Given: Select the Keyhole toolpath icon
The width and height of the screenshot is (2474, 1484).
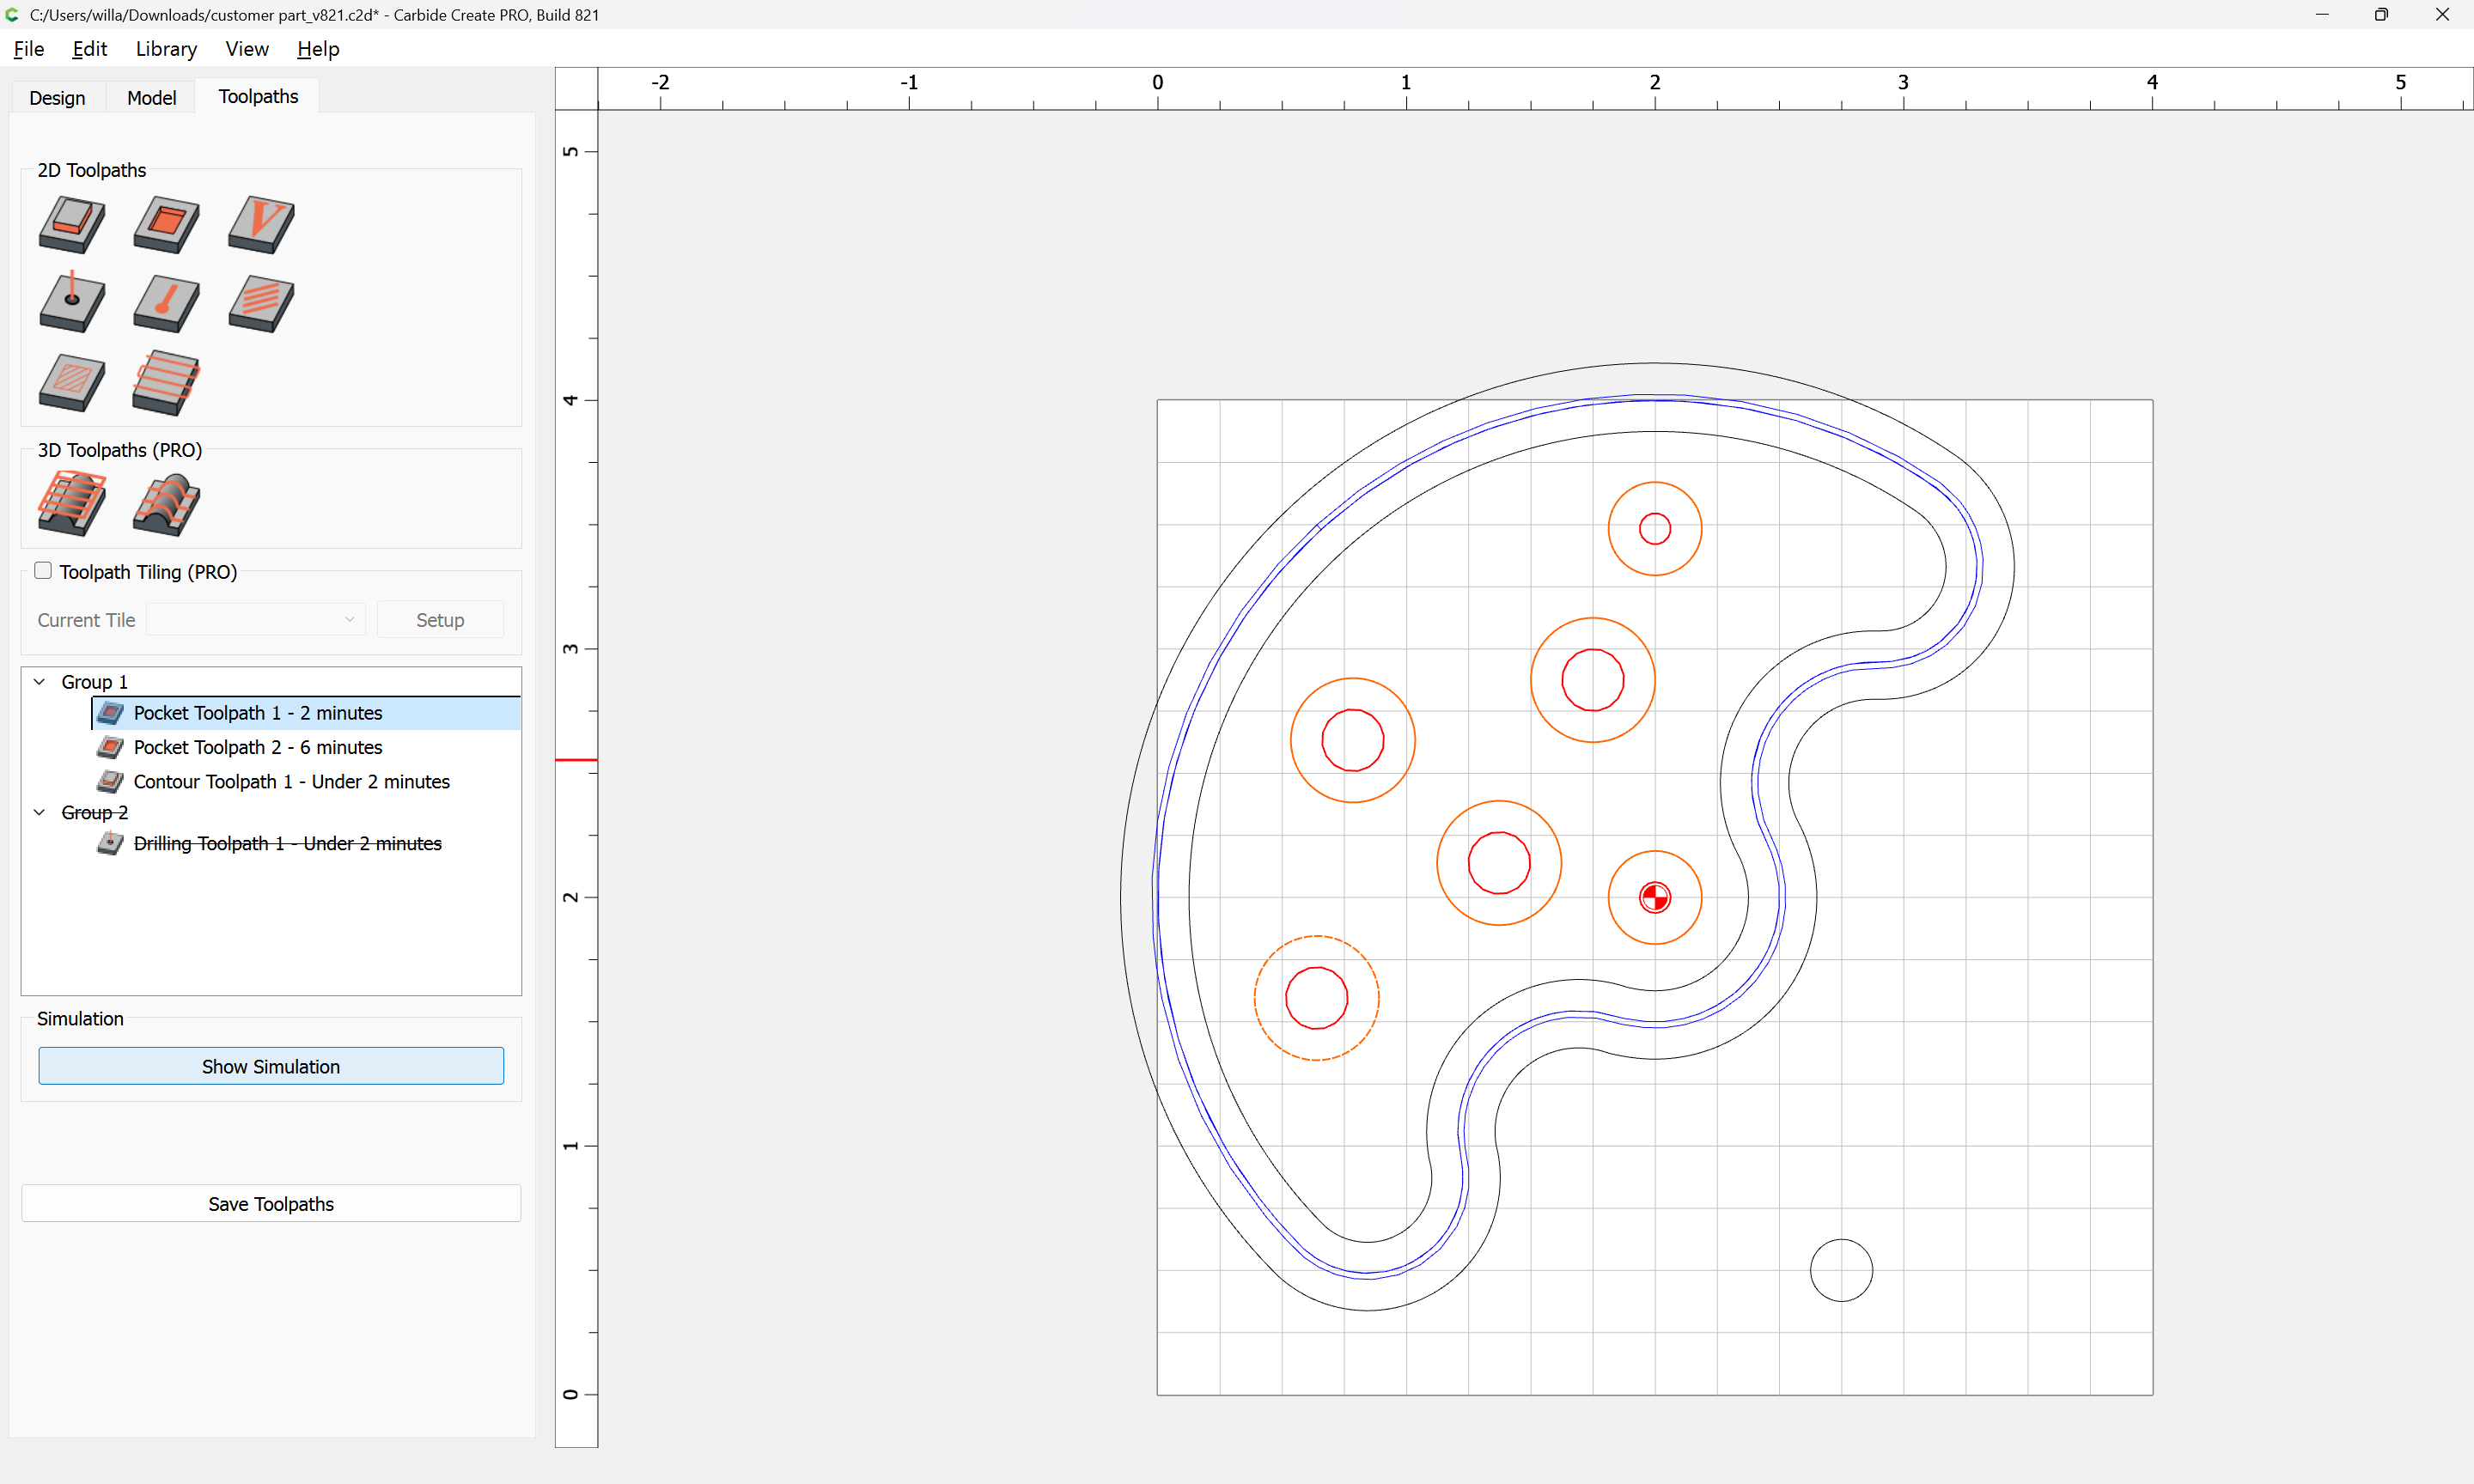Looking at the screenshot, I should pos(166,303).
